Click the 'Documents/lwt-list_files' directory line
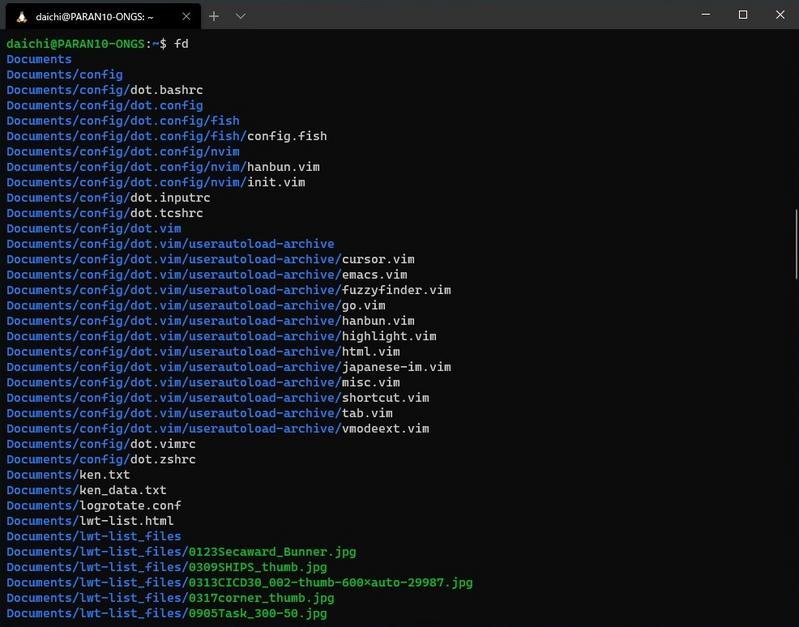Screen dimensions: 799x627 pos(94,536)
